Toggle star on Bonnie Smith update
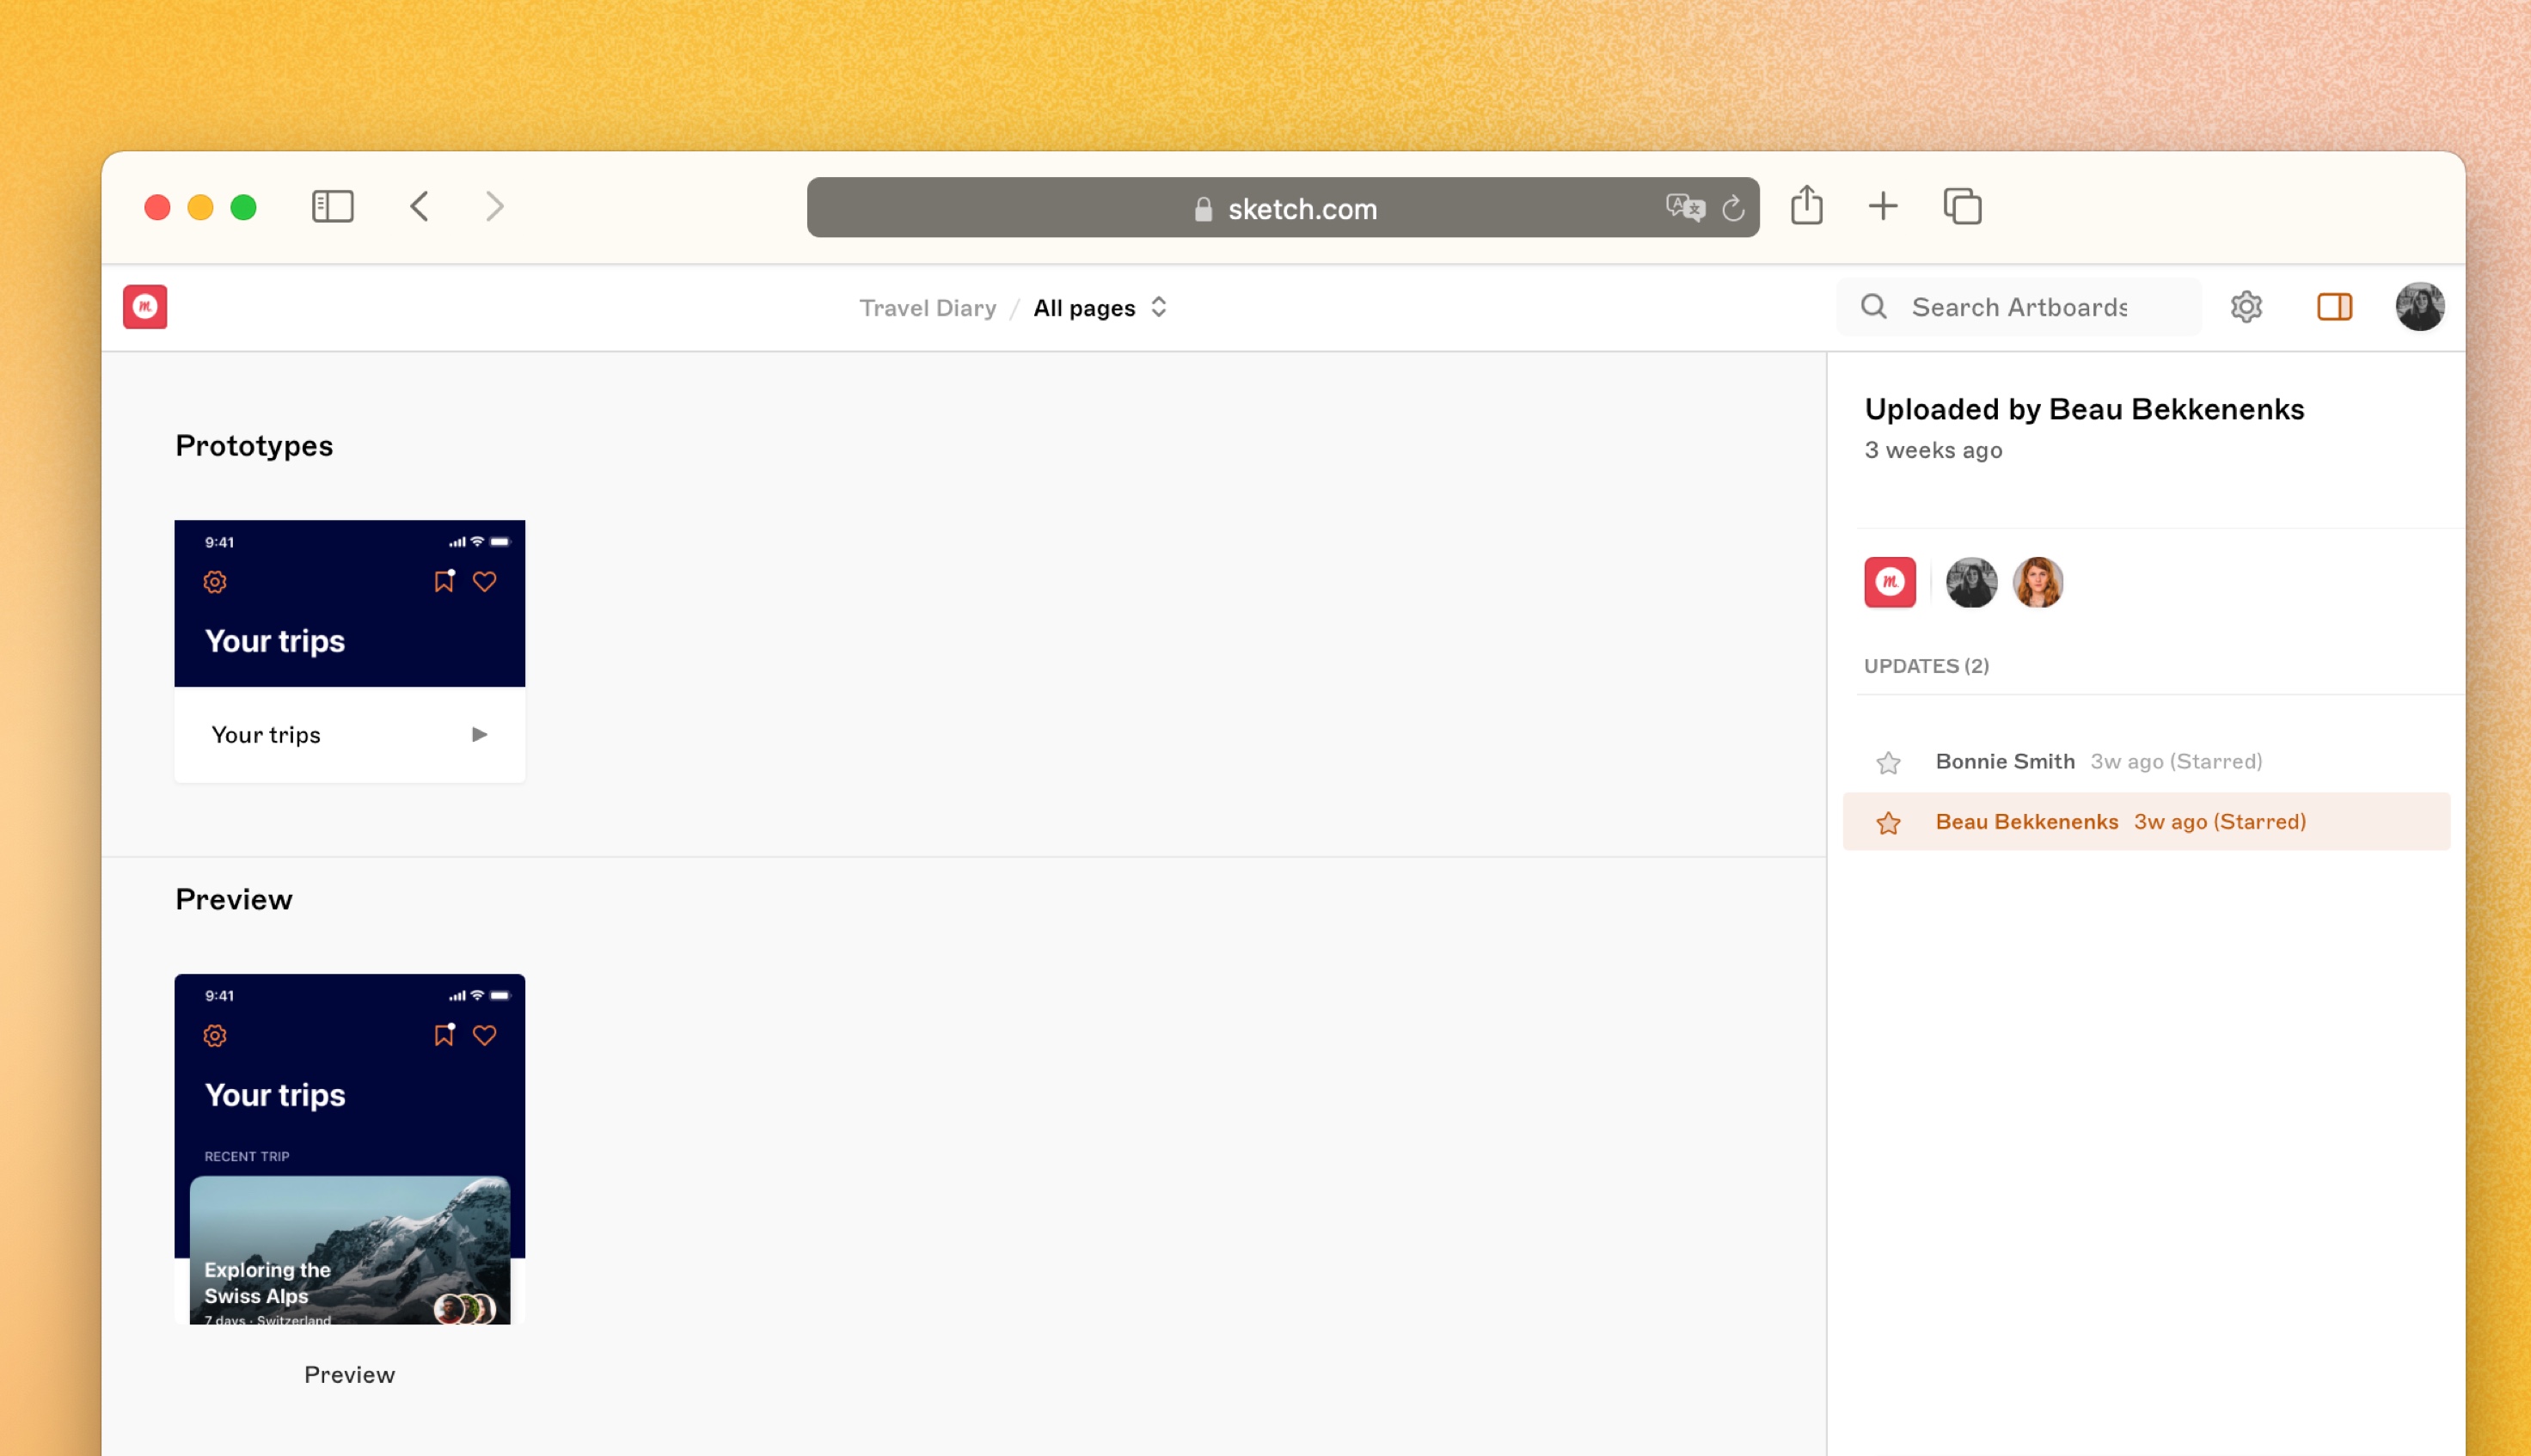Image resolution: width=2531 pixels, height=1456 pixels. point(1888,763)
